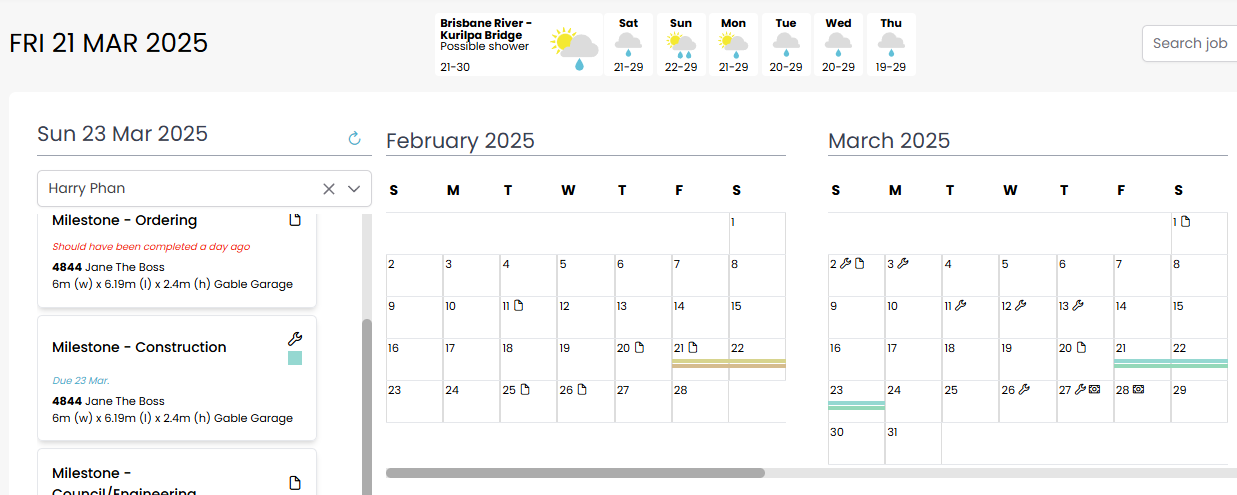Click the refresh icon beside Sun 23 Mar 2025
The image size is (1237, 495).
tap(354, 138)
